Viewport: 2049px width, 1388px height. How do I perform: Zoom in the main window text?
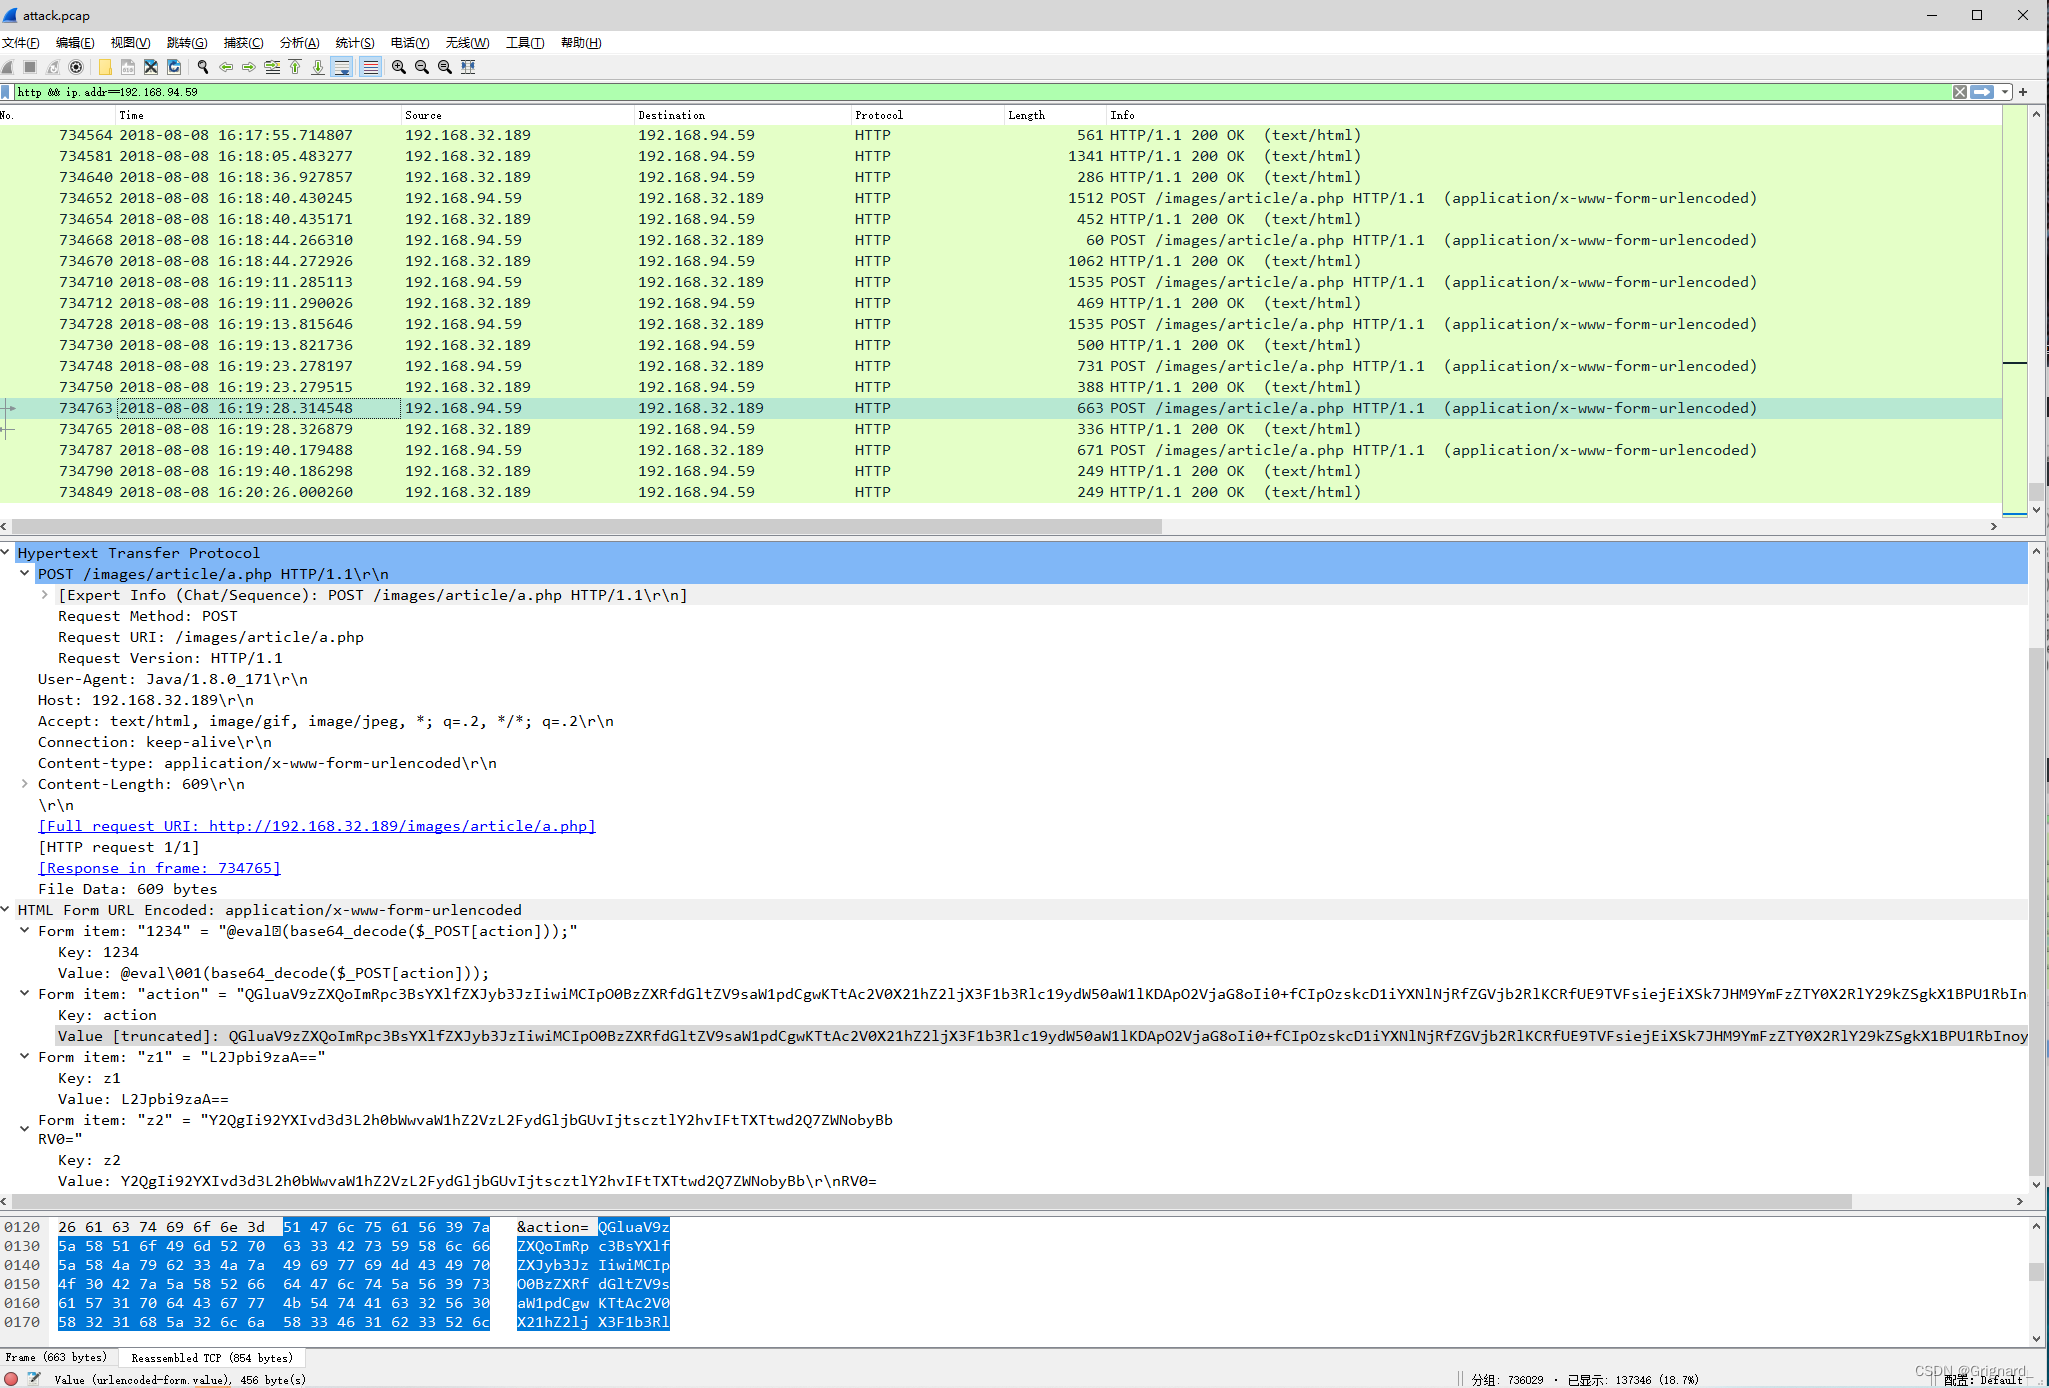[x=399, y=67]
